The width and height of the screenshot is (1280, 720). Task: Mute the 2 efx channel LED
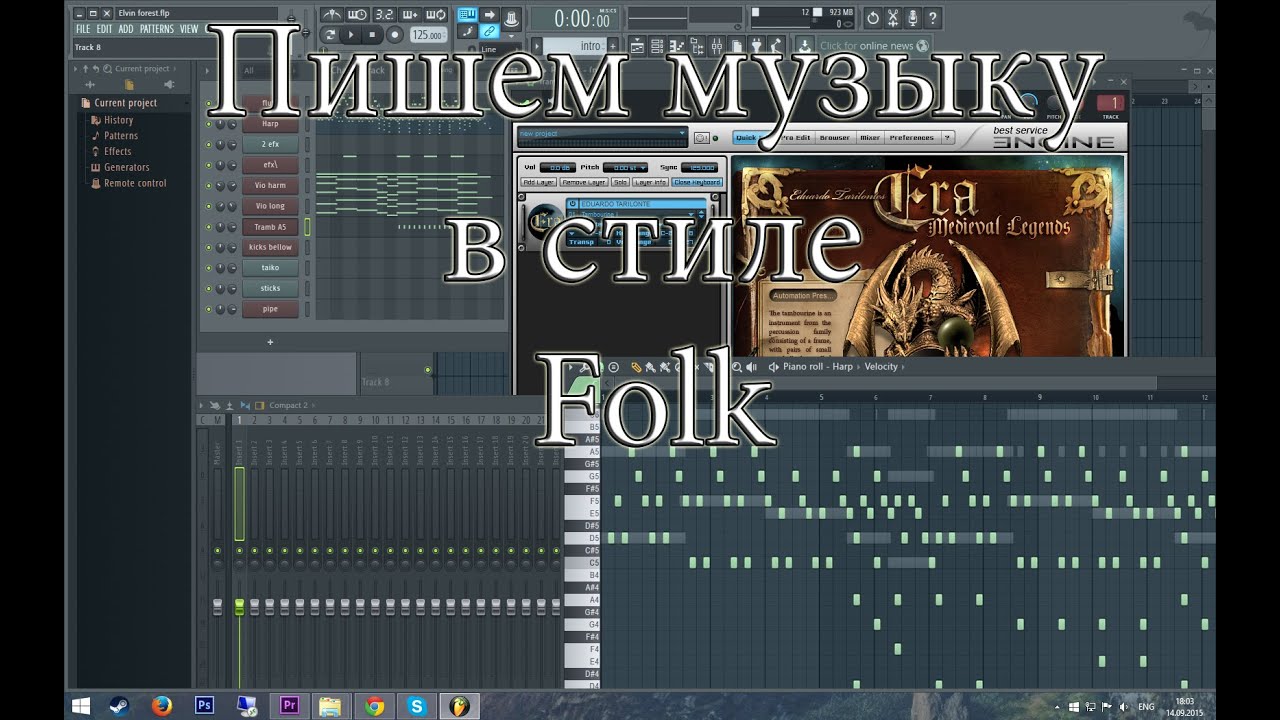[x=209, y=145]
